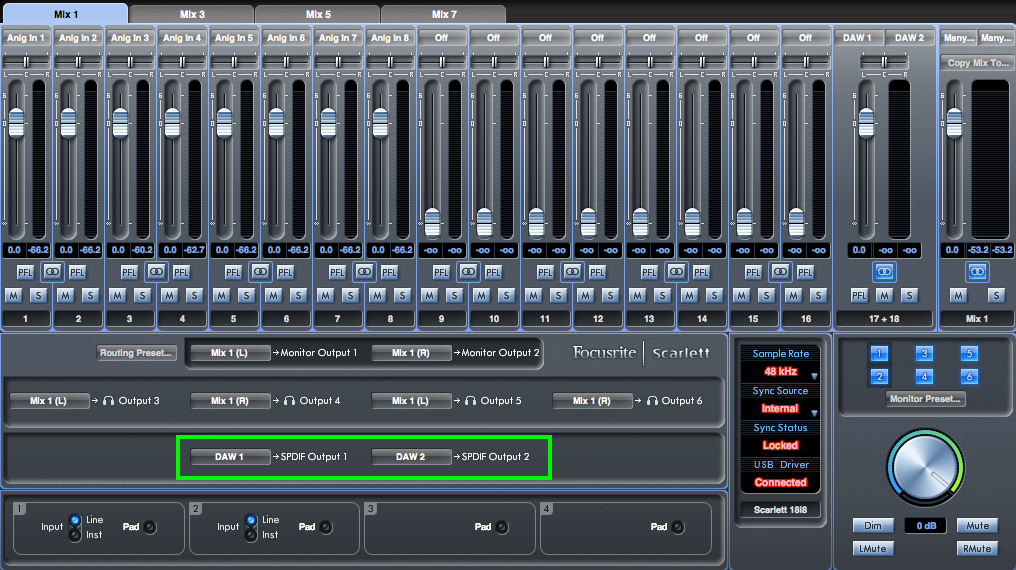The width and height of the screenshot is (1016, 570).
Task: Click the channel 1 volume fader
Action: click(16, 123)
